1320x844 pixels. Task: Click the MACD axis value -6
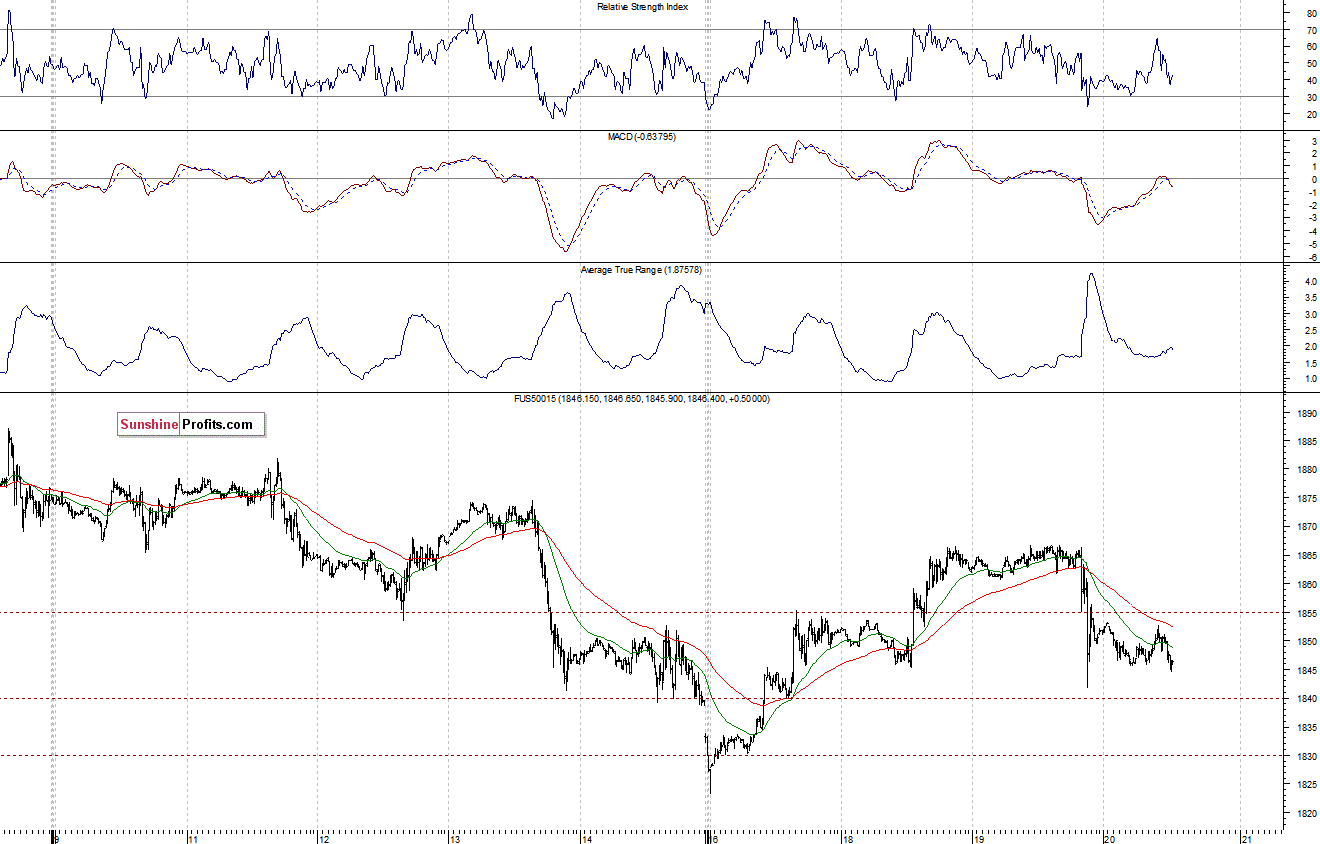tap(1311, 257)
